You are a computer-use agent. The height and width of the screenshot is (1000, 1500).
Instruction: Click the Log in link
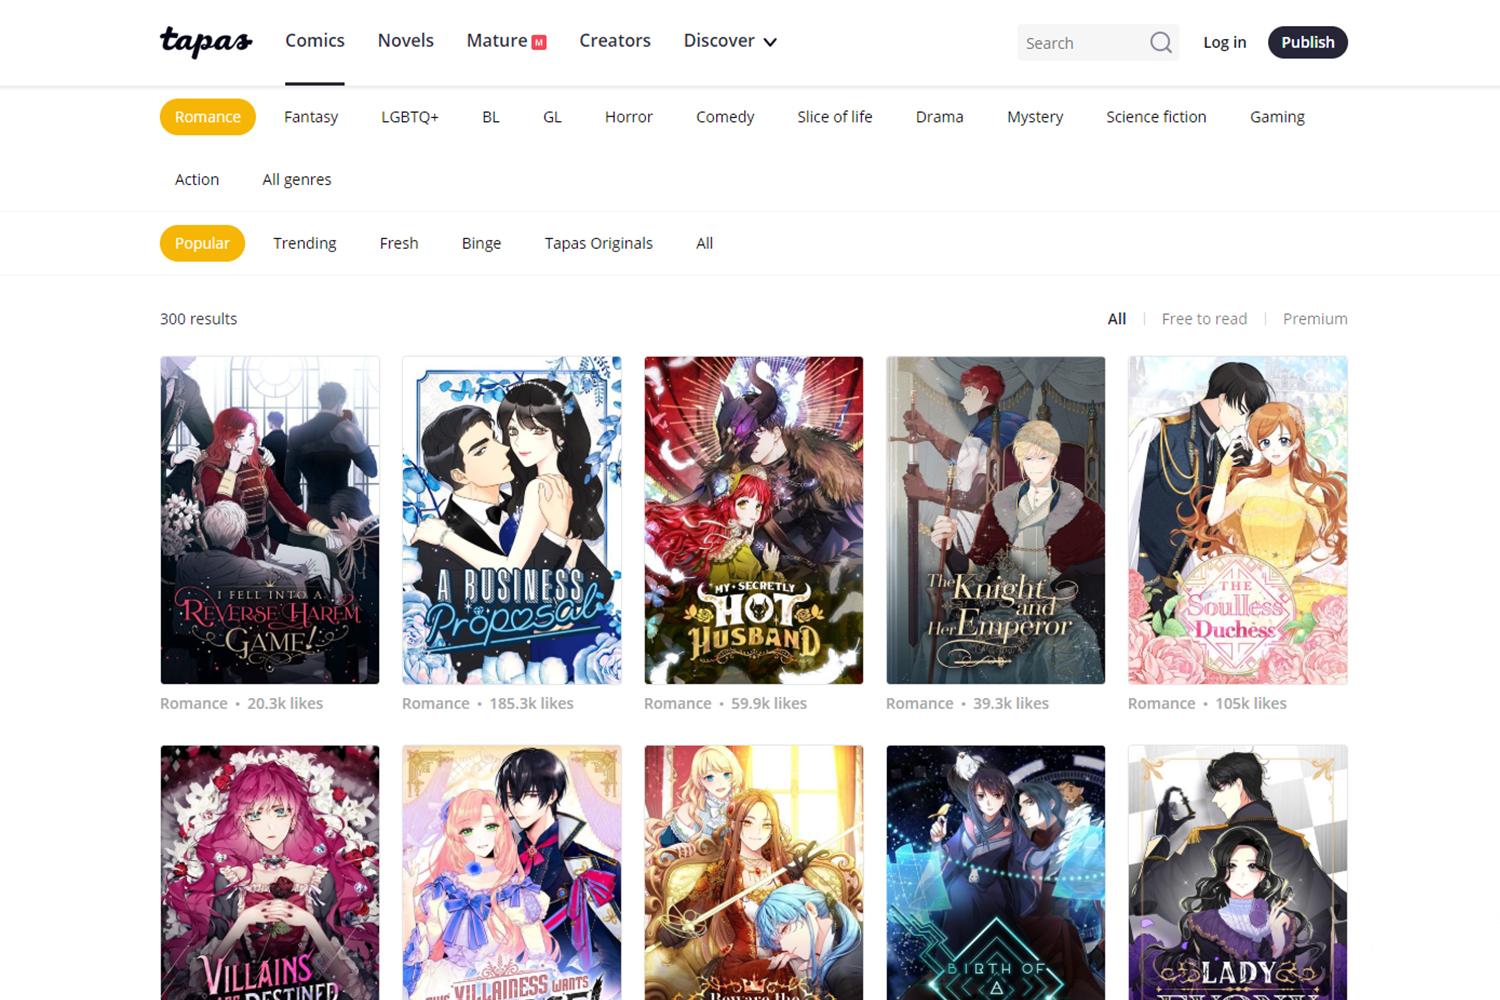click(1224, 42)
